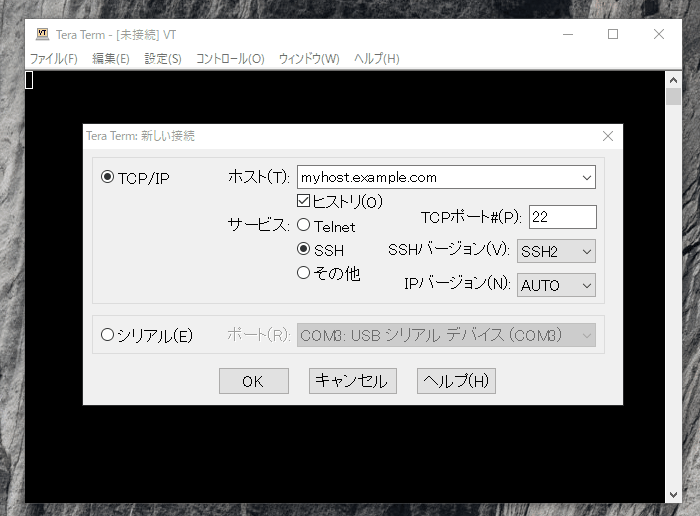The image size is (700, 516).
Task: Select the TCP/IP radio button
Action: point(107,177)
